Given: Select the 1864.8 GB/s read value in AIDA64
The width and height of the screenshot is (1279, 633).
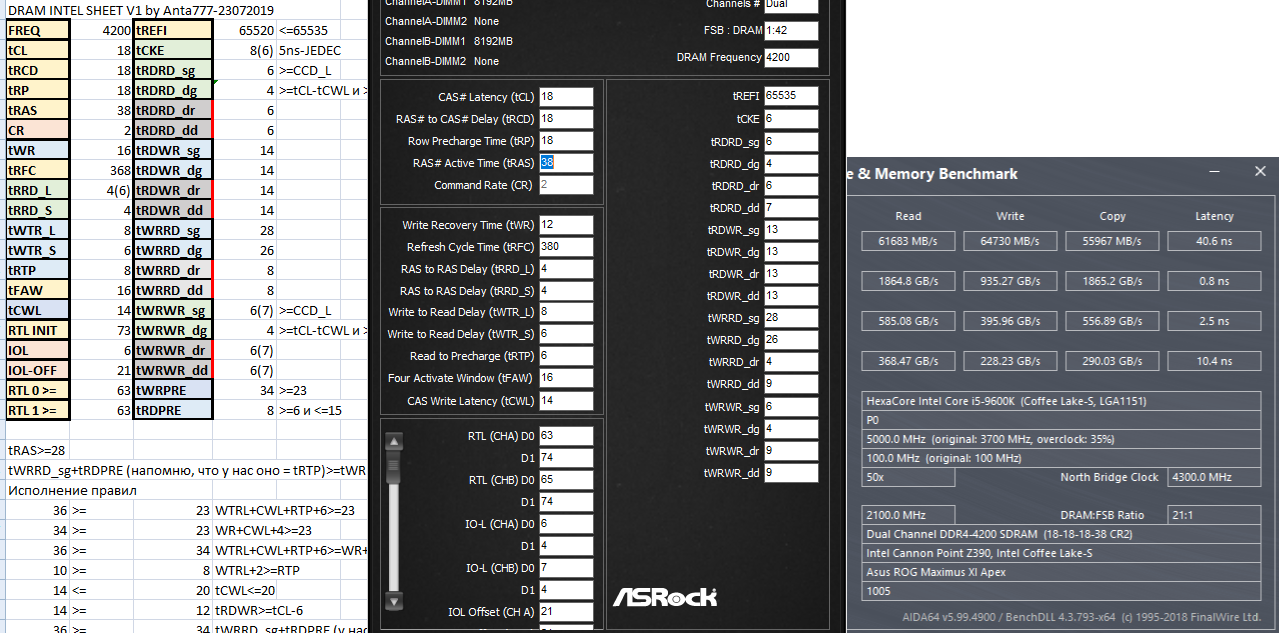Looking at the screenshot, I should (909, 281).
